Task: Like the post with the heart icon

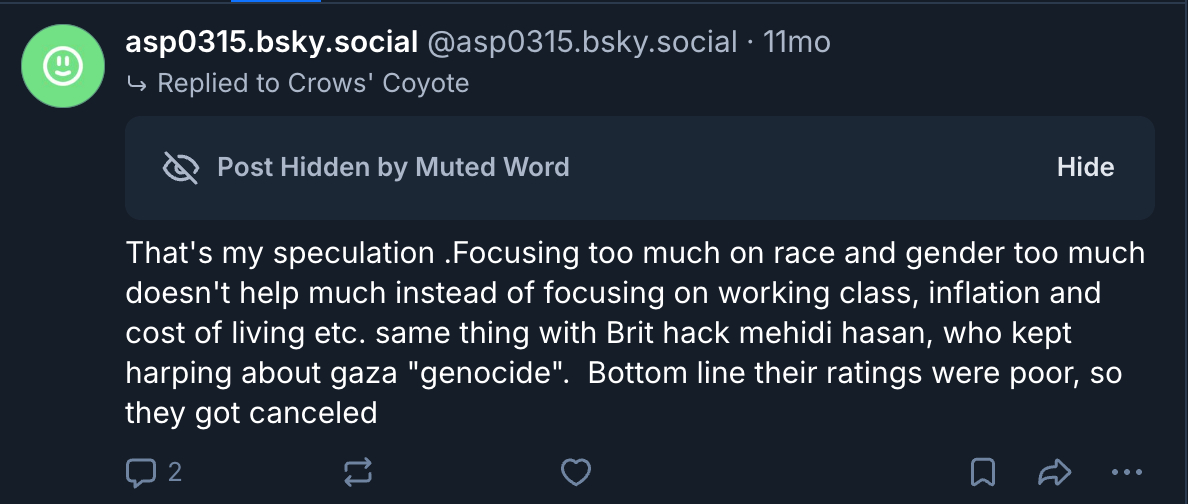Action: 575,472
